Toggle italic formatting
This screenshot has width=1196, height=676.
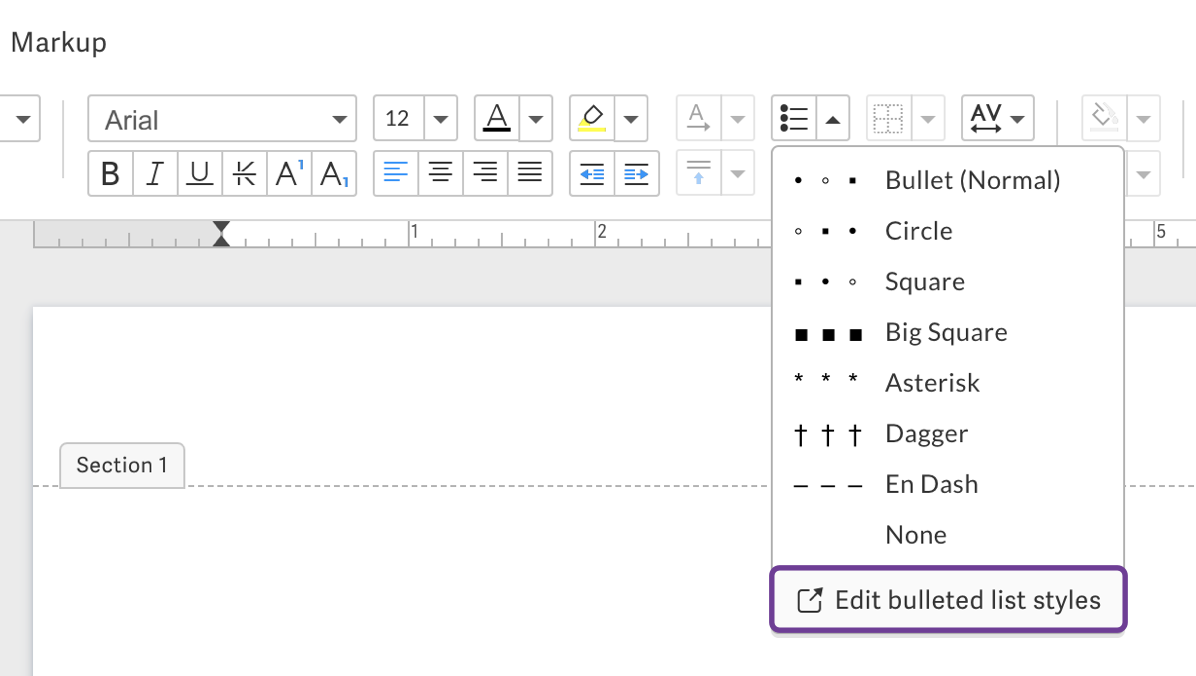tap(154, 173)
